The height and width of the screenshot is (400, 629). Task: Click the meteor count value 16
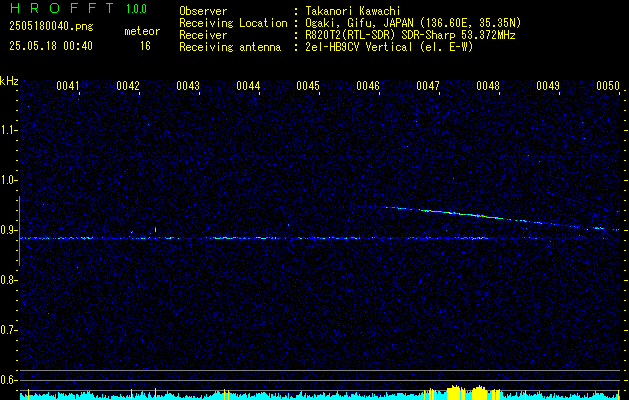[145, 46]
